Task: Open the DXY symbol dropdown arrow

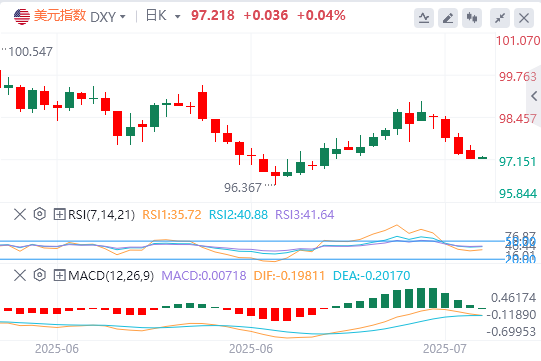Action: click(x=122, y=17)
